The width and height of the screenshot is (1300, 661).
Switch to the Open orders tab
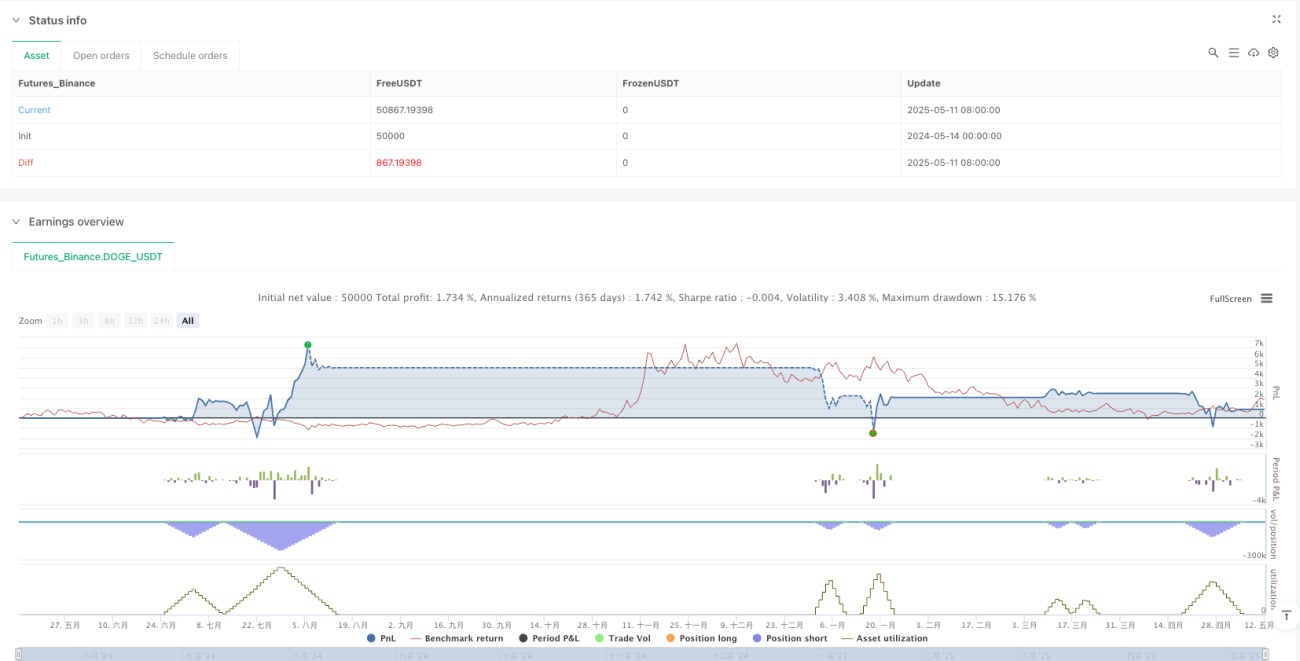[101, 56]
